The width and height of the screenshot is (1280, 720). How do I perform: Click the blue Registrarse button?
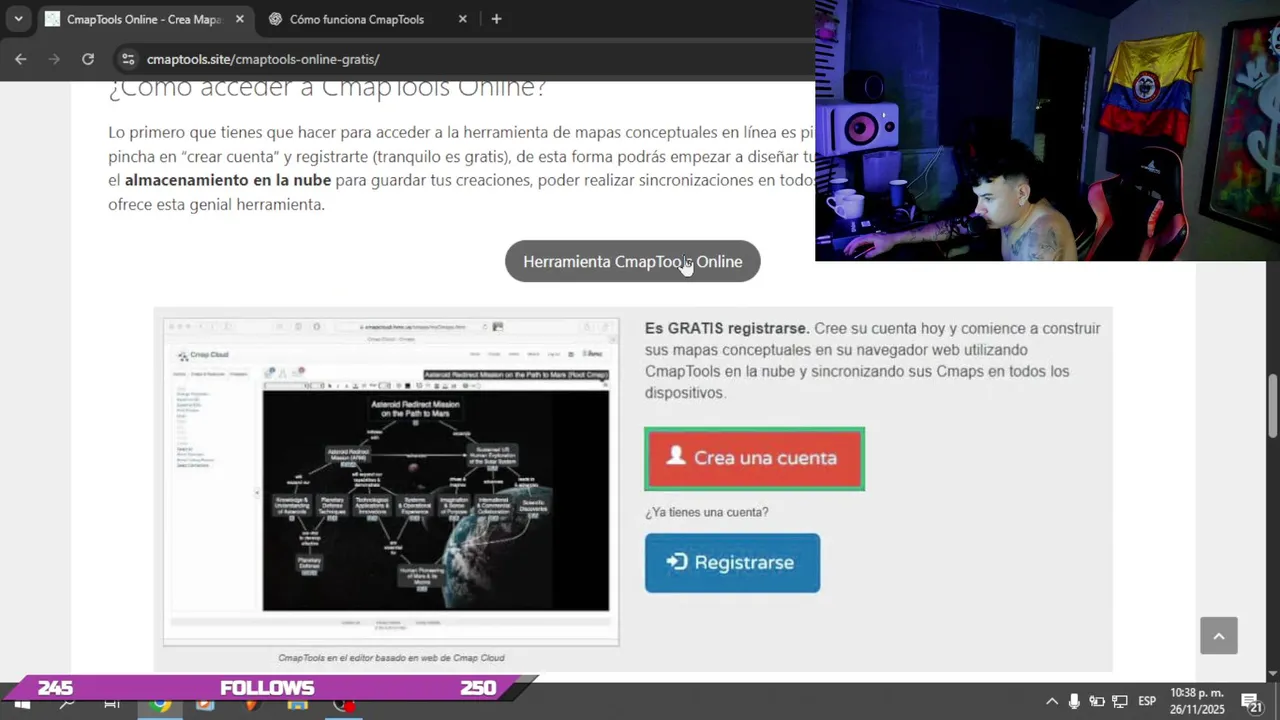732,562
